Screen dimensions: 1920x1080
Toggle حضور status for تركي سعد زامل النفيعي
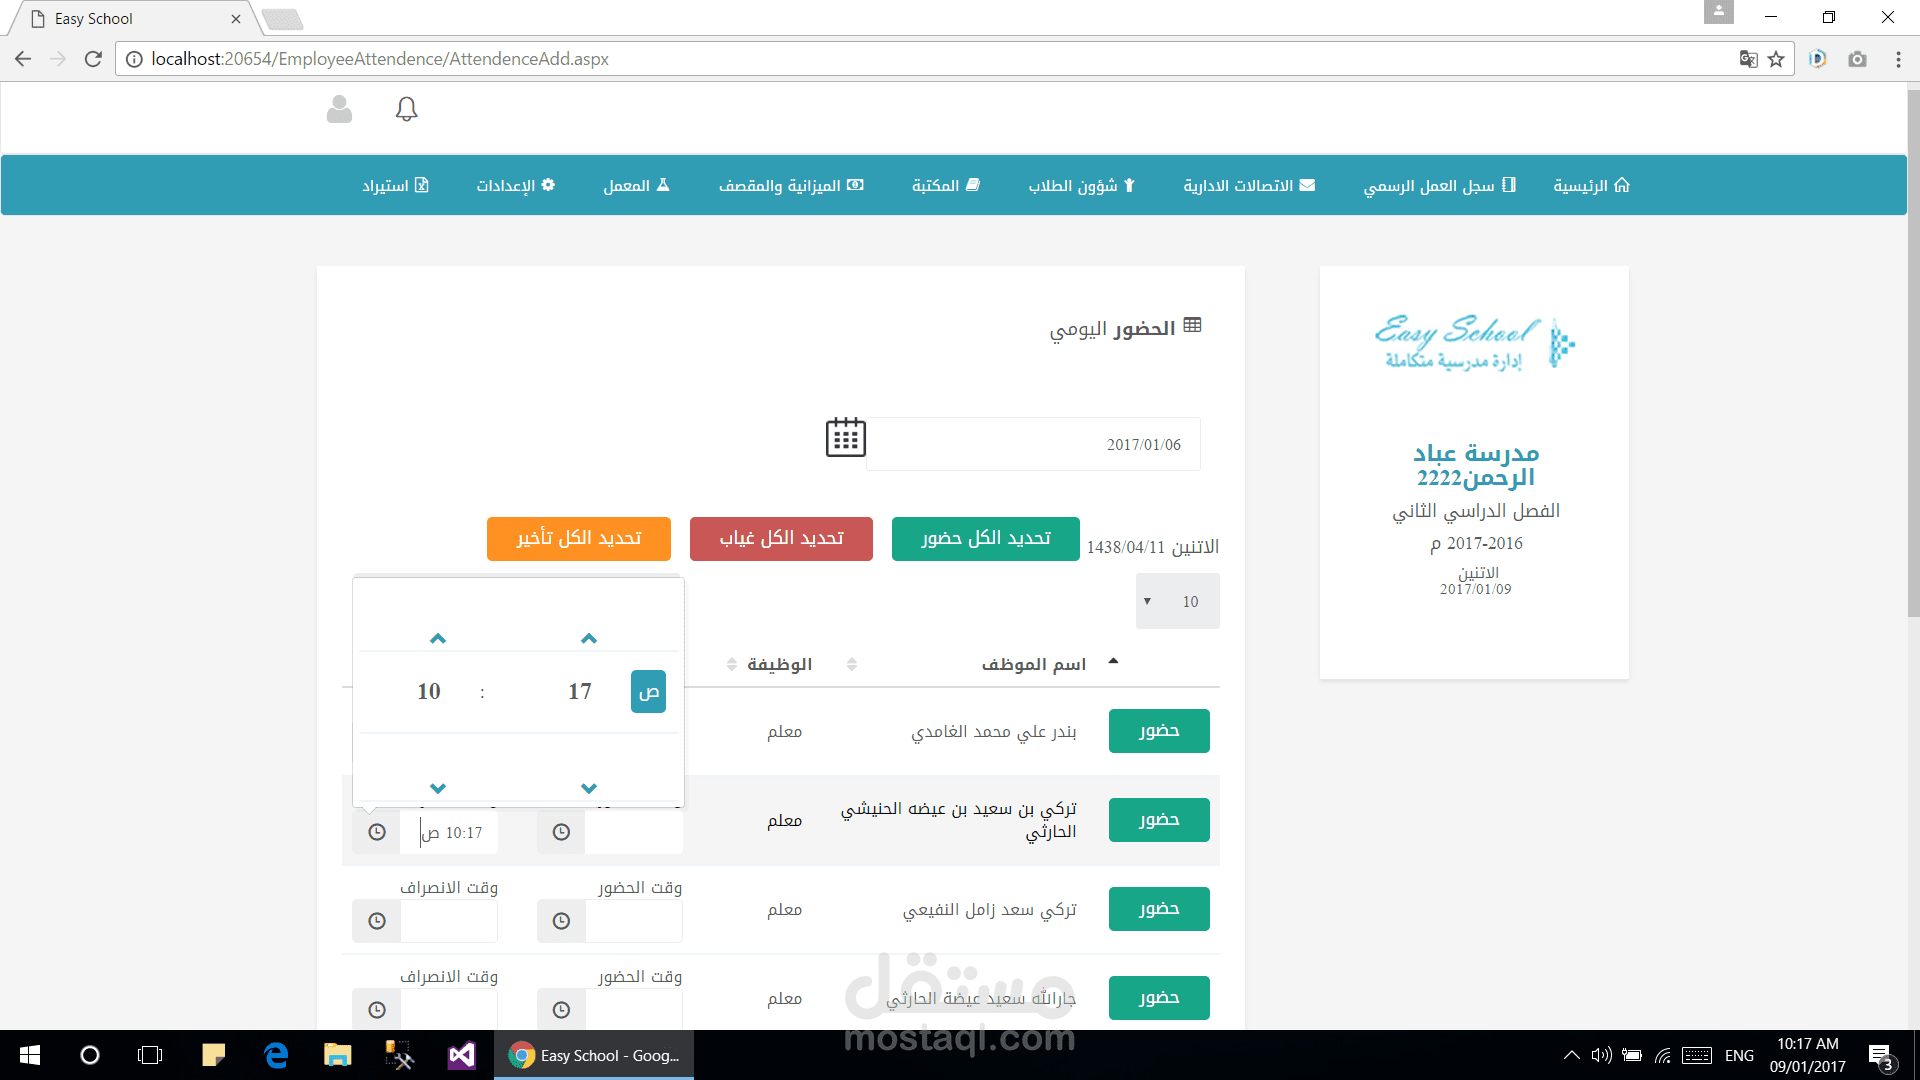tap(1158, 909)
